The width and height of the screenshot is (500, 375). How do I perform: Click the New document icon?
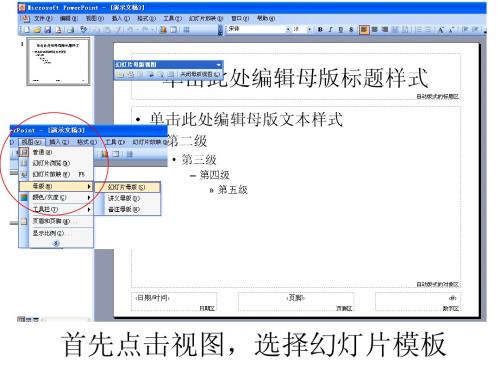tap(27, 30)
